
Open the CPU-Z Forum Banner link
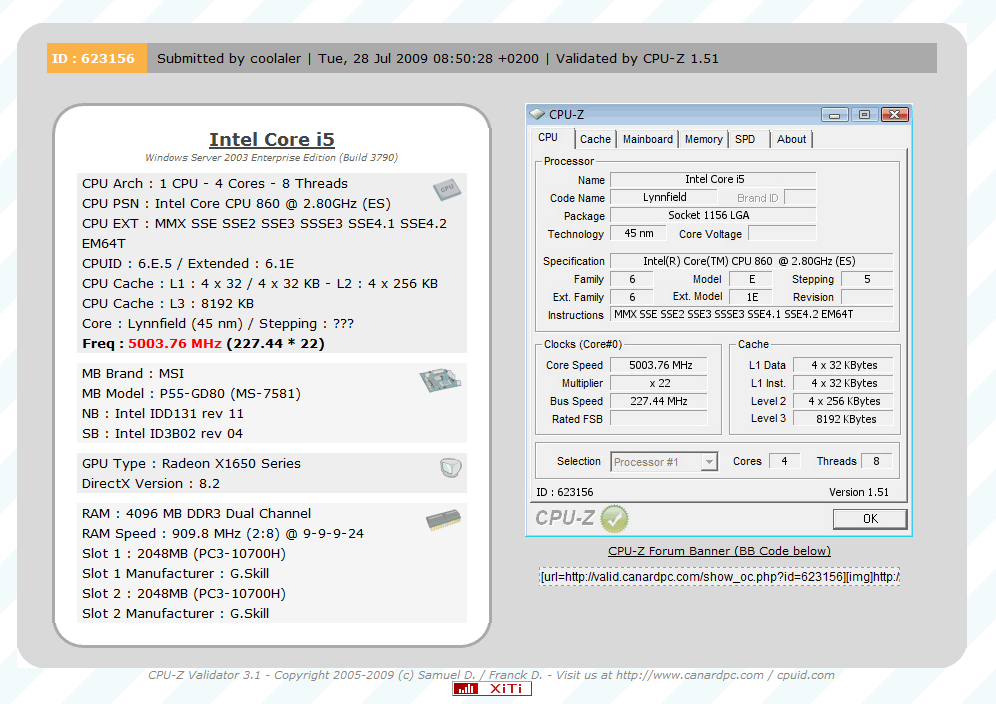coord(719,551)
